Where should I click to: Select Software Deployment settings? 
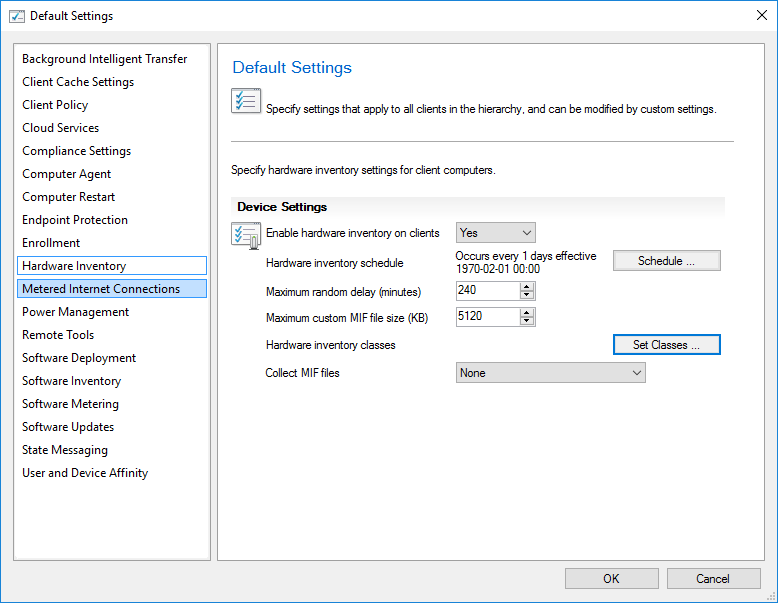112,358
